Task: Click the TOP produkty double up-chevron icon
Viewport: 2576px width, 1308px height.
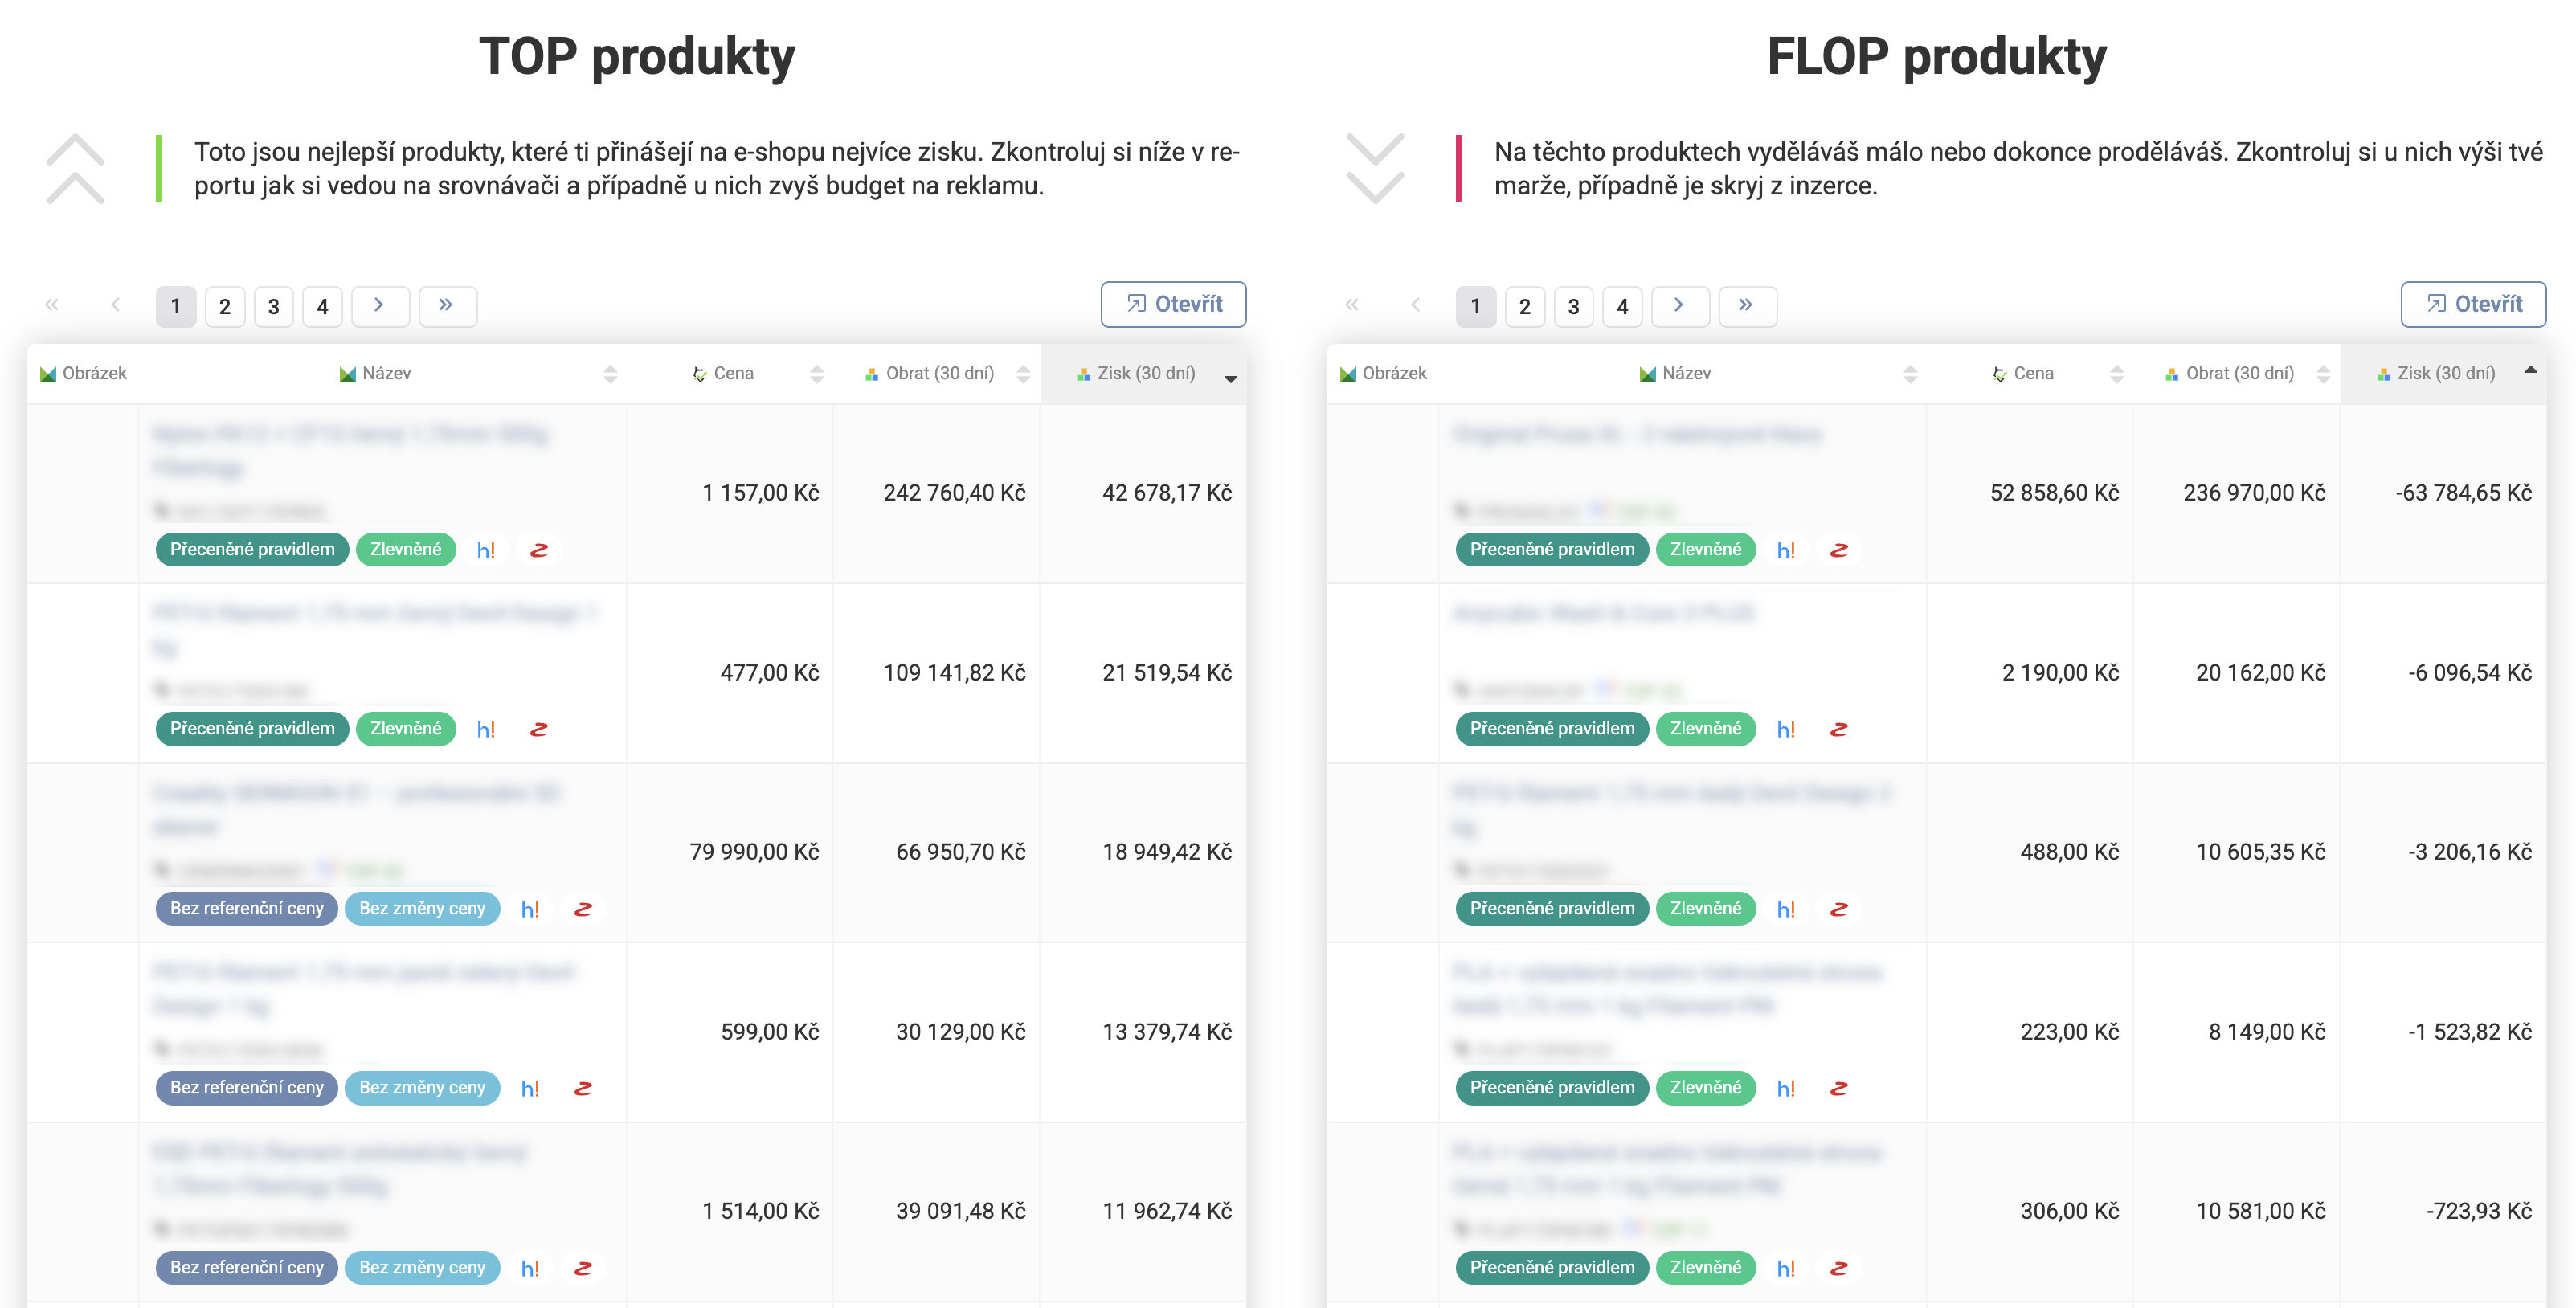Action: (75, 168)
